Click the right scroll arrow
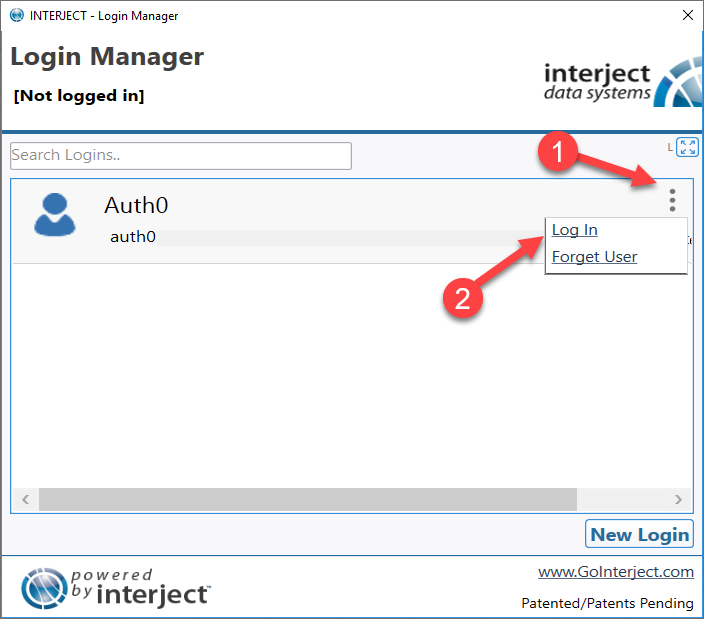 pyautogui.click(x=678, y=499)
